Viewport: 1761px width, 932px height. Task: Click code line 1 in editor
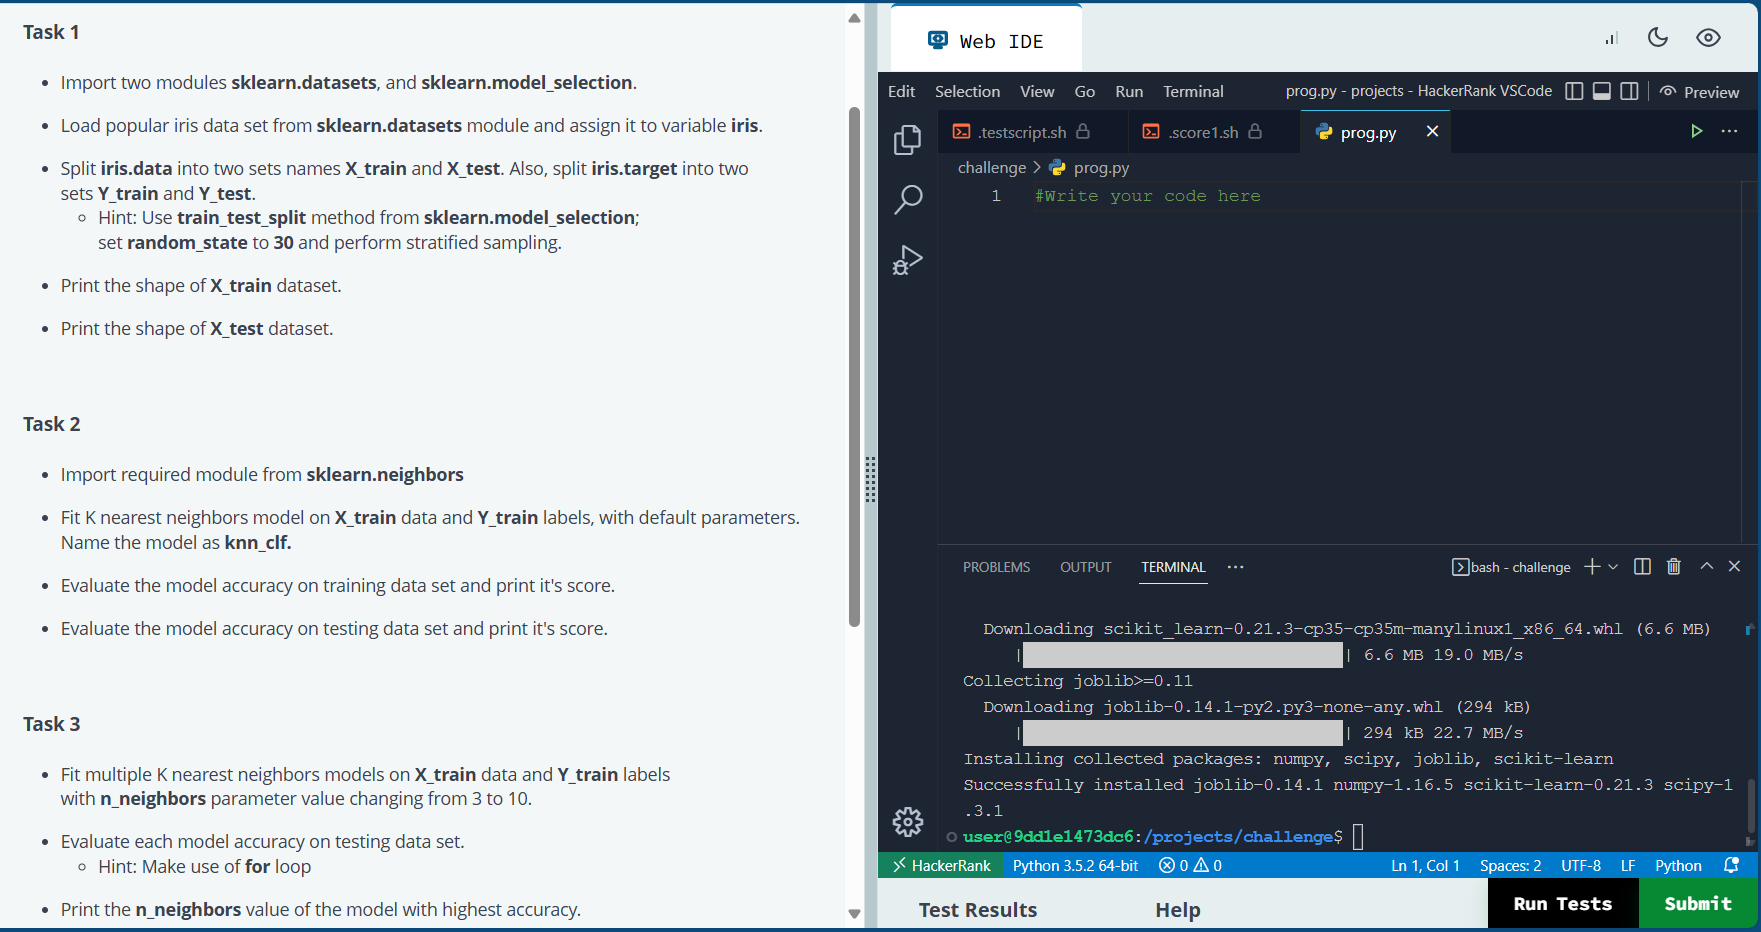click(1147, 196)
